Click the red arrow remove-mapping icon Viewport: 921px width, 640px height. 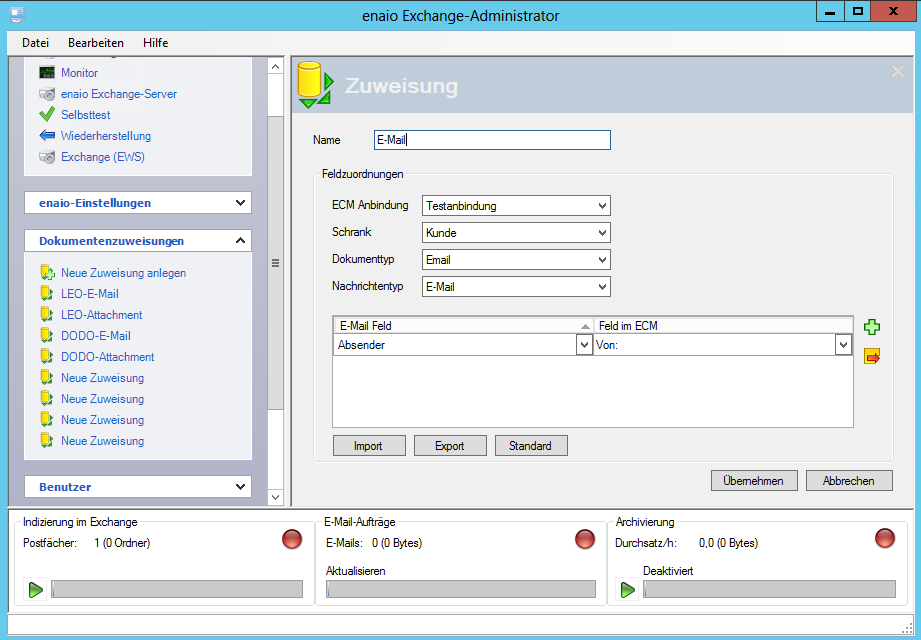(x=871, y=355)
